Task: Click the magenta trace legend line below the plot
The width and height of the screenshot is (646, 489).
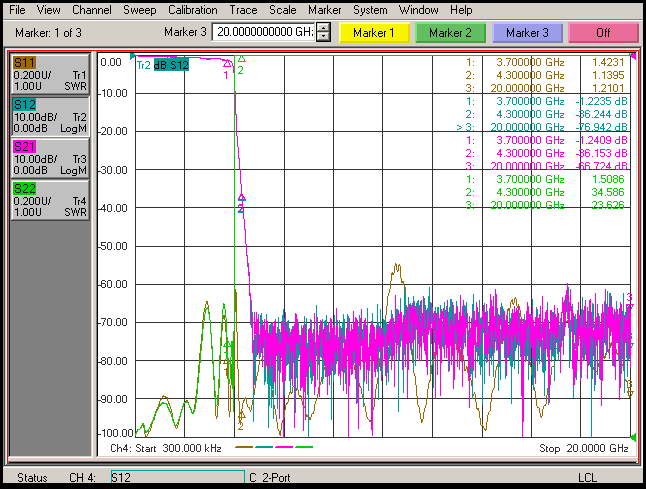Action: (283, 448)
